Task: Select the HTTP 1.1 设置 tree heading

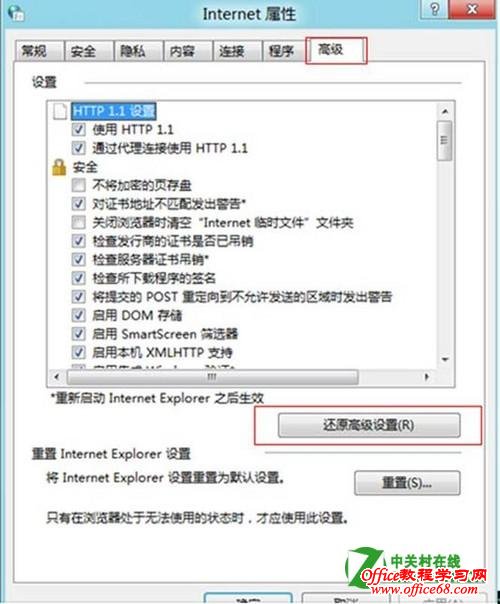Action: click(114, 111)
